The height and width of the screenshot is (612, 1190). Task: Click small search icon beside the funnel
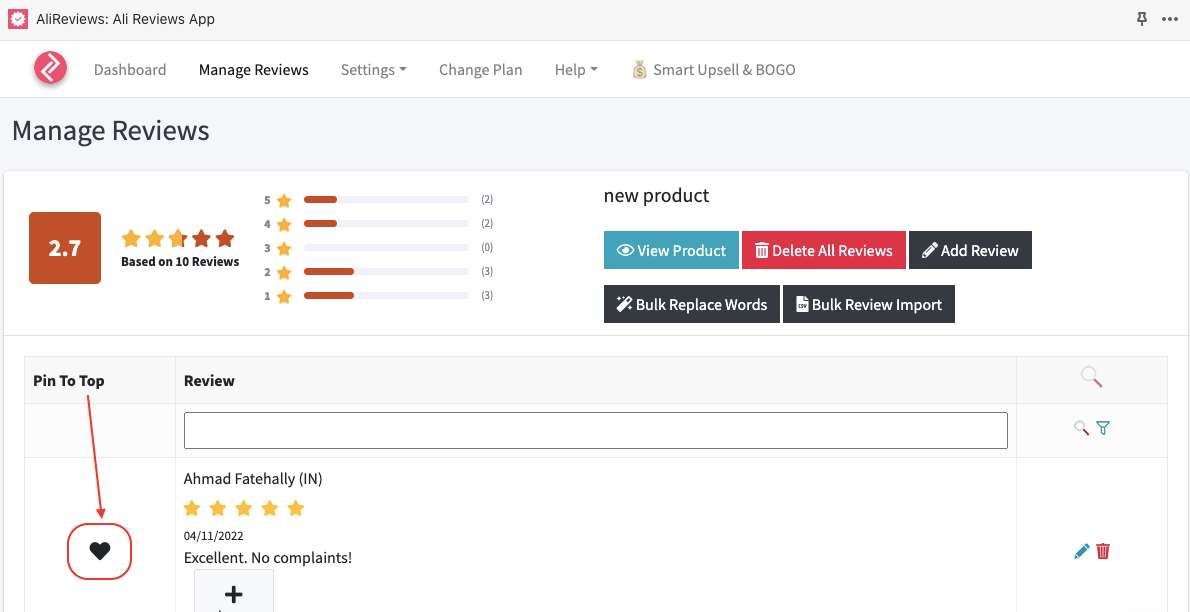pos(1081,428)
